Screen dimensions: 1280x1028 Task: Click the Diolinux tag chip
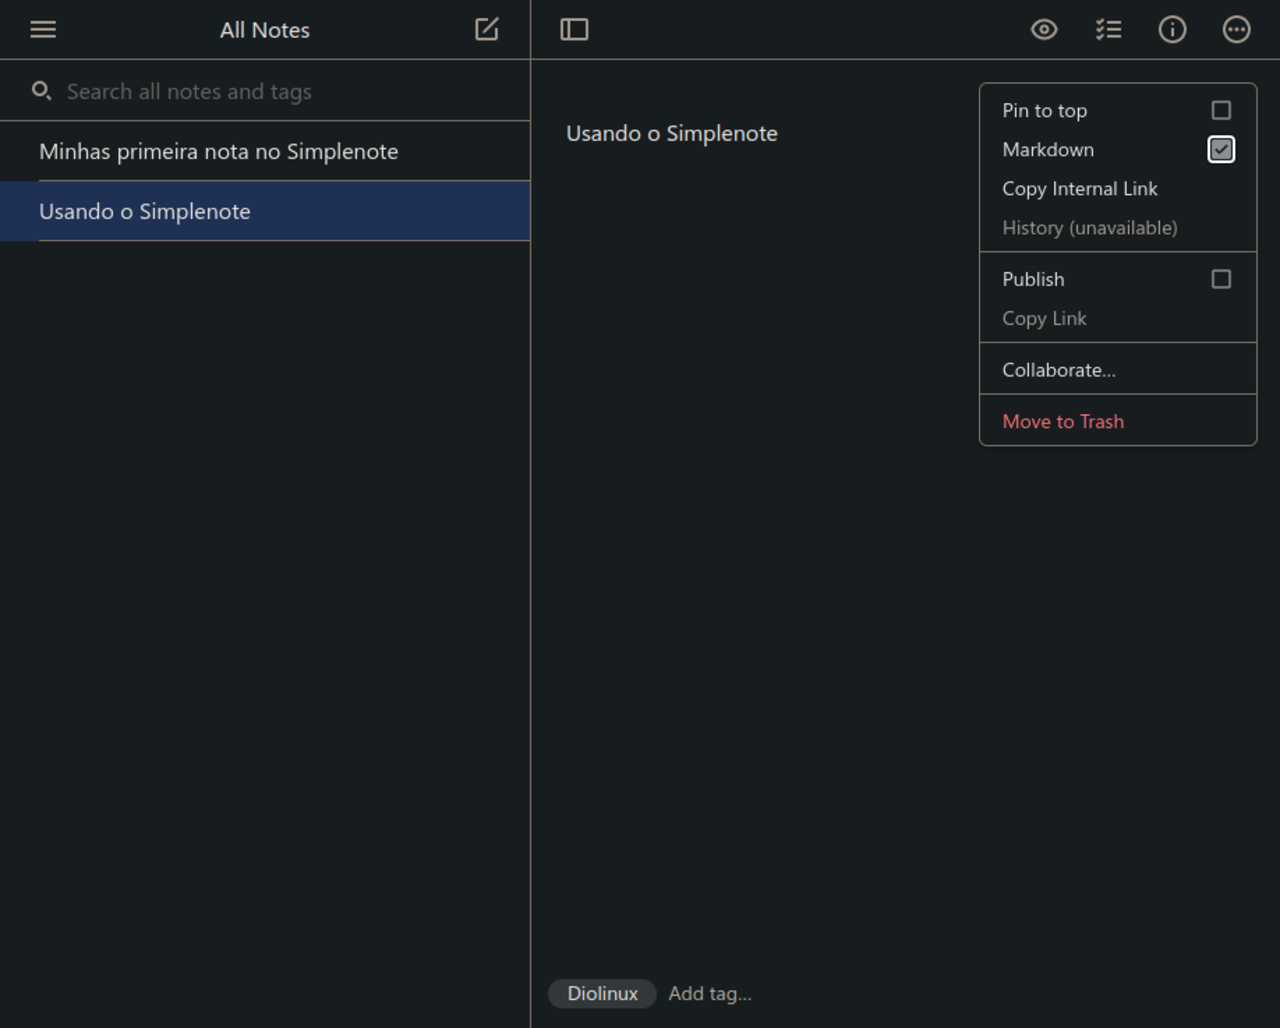click(602, 994)
